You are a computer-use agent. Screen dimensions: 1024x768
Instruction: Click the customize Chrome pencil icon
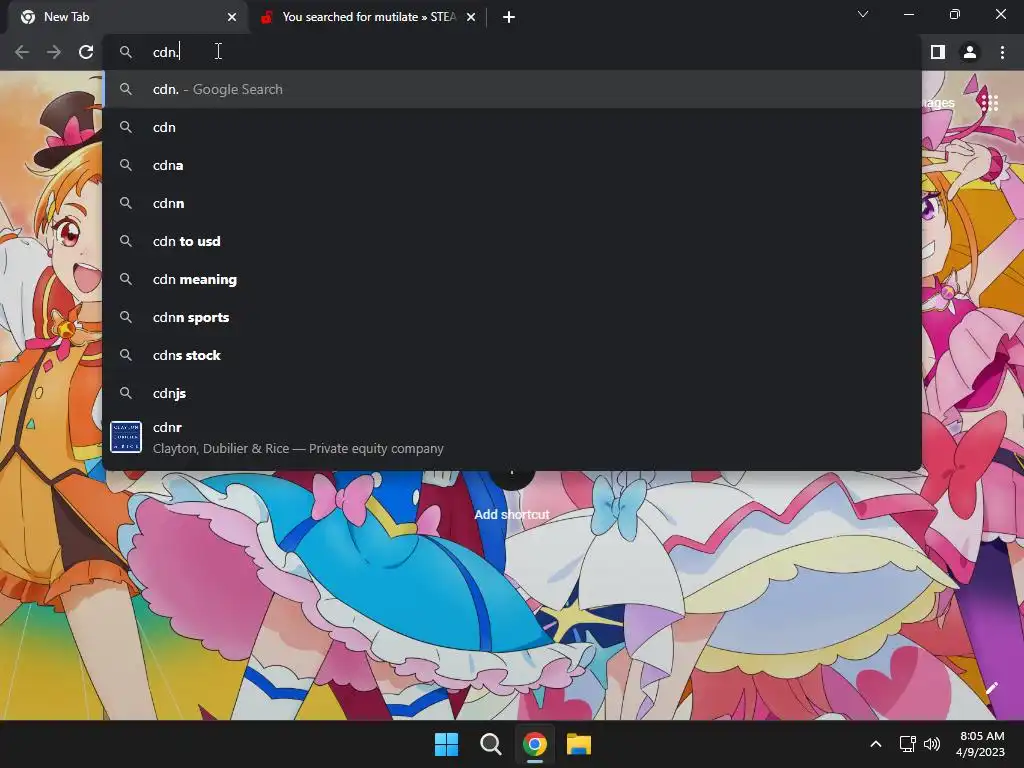click(991, 688)
